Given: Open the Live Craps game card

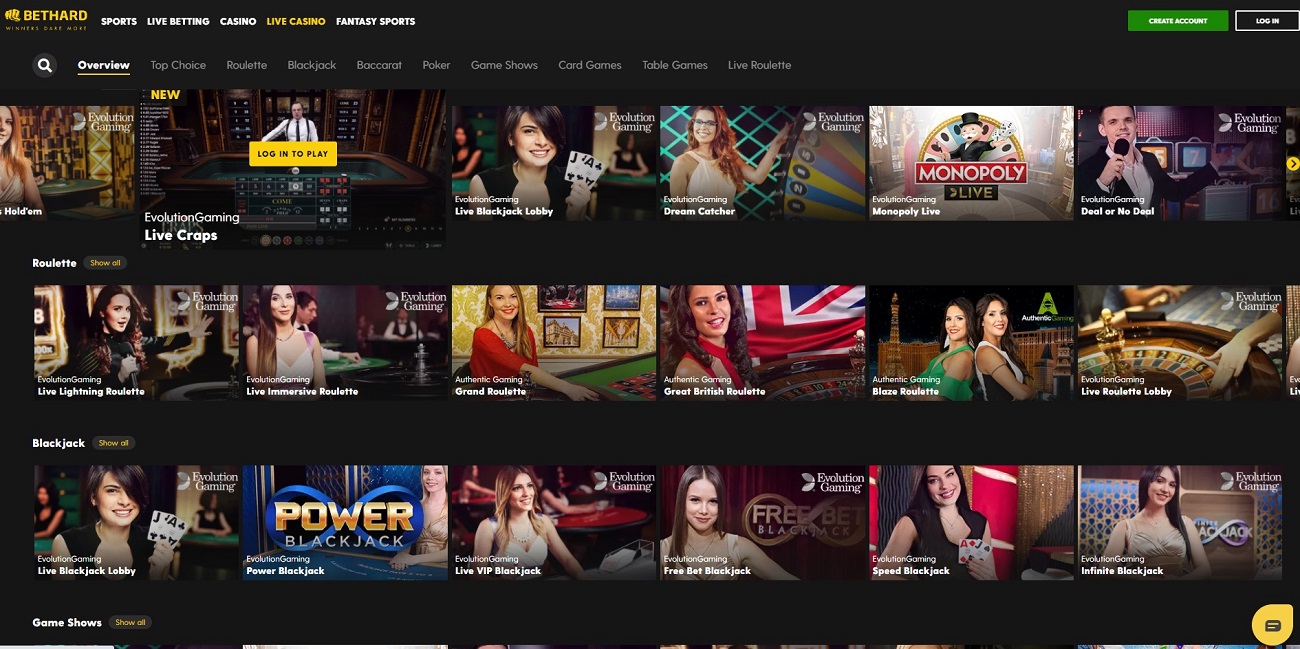Looking at the screenshot, I should [293, 168].
